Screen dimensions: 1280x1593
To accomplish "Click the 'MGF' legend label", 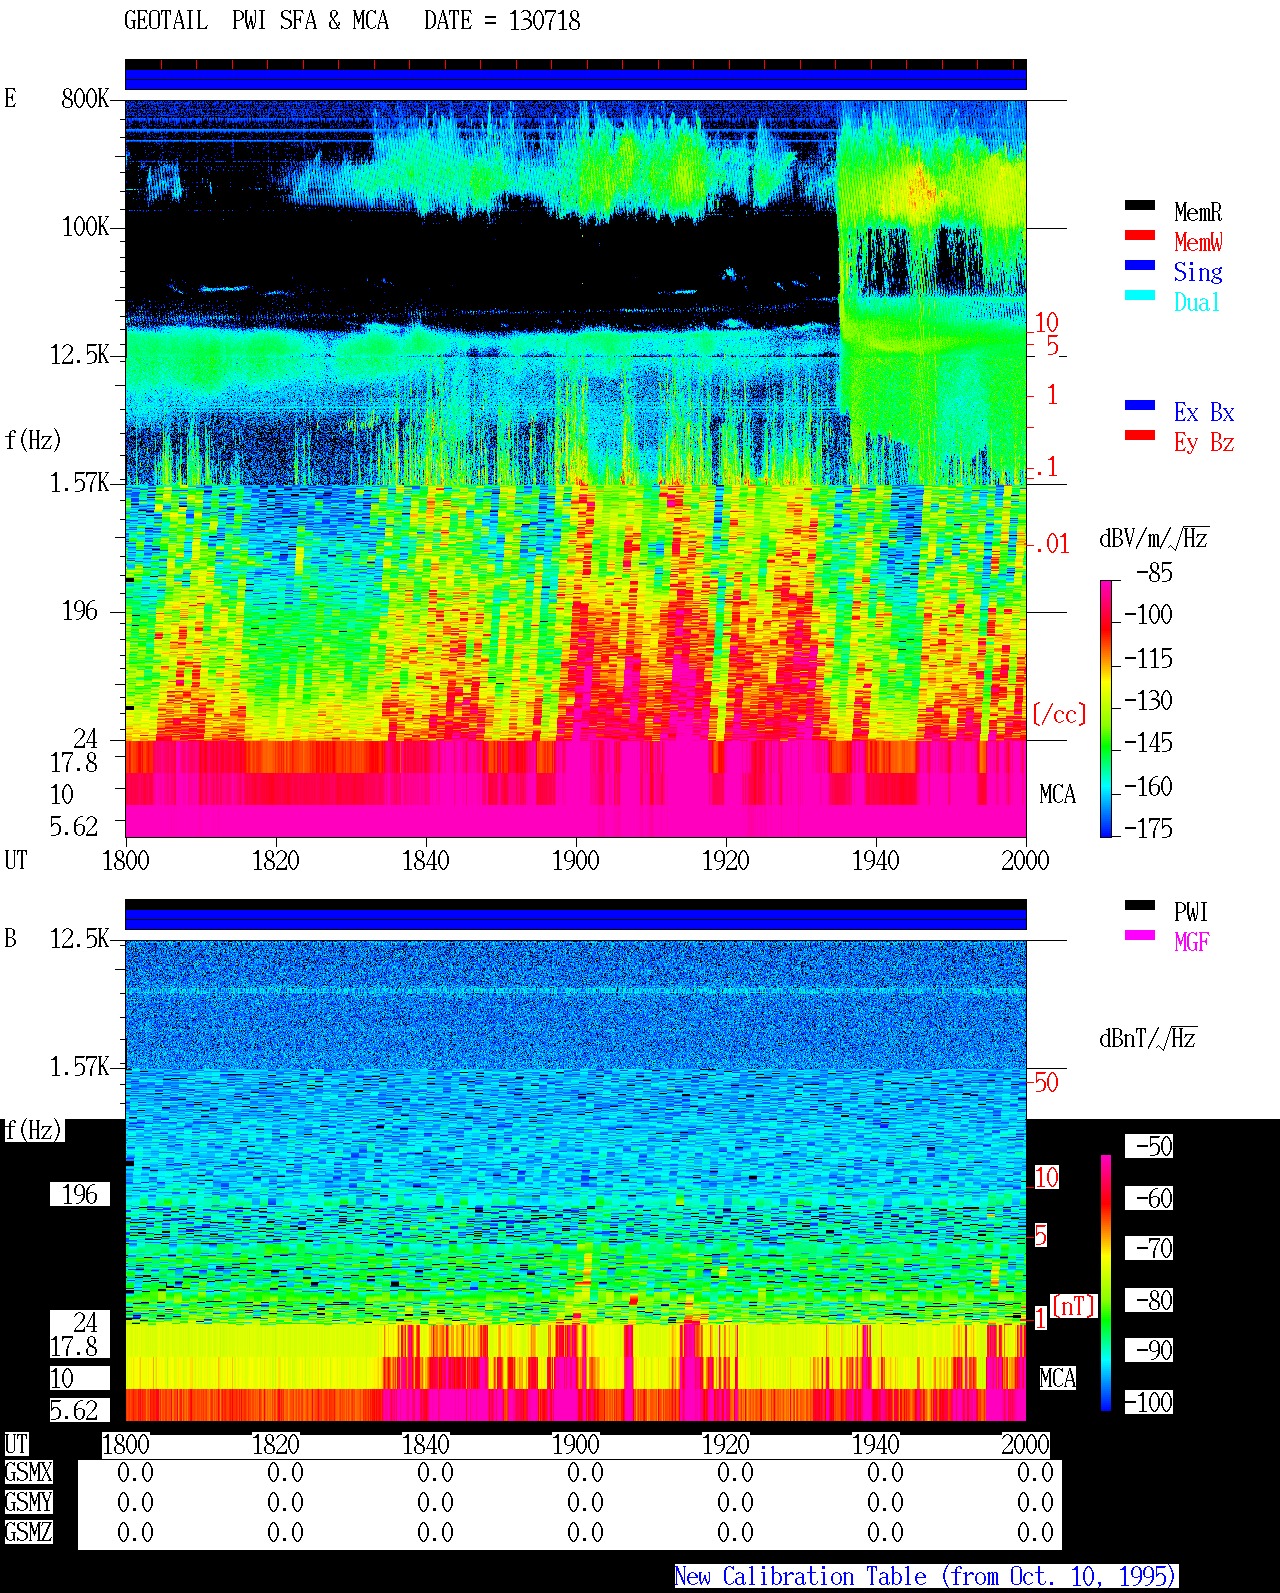I will [1192, 942].
